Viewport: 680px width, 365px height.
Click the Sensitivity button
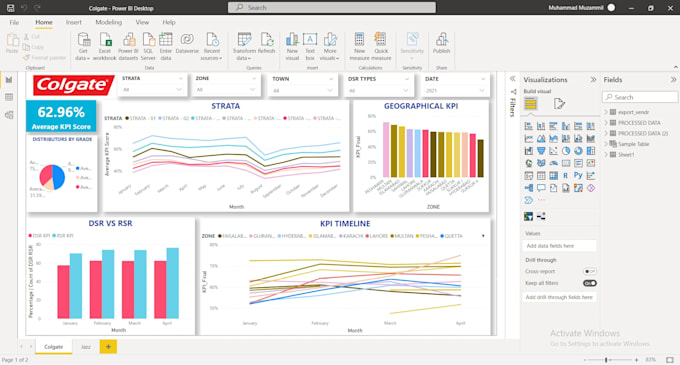[412, 46]
